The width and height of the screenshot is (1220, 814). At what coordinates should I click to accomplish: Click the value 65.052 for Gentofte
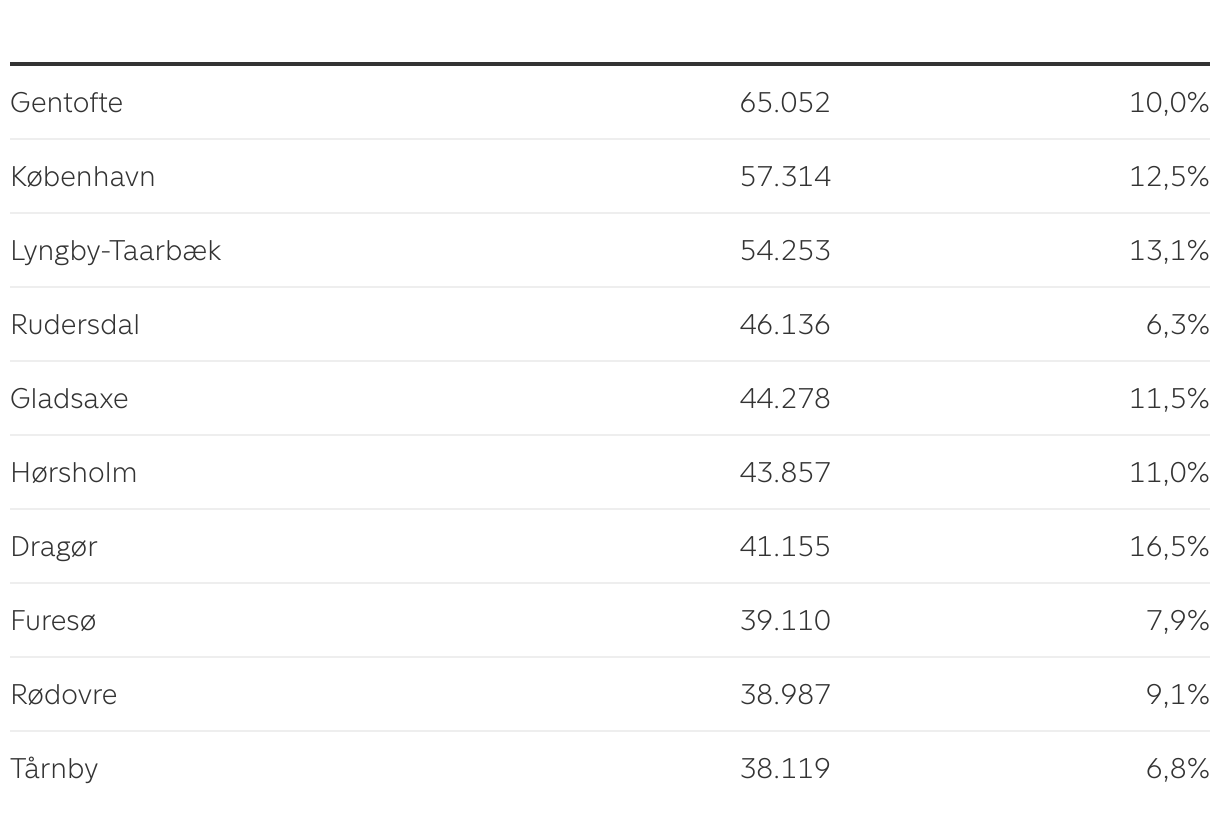coord(785,103)
